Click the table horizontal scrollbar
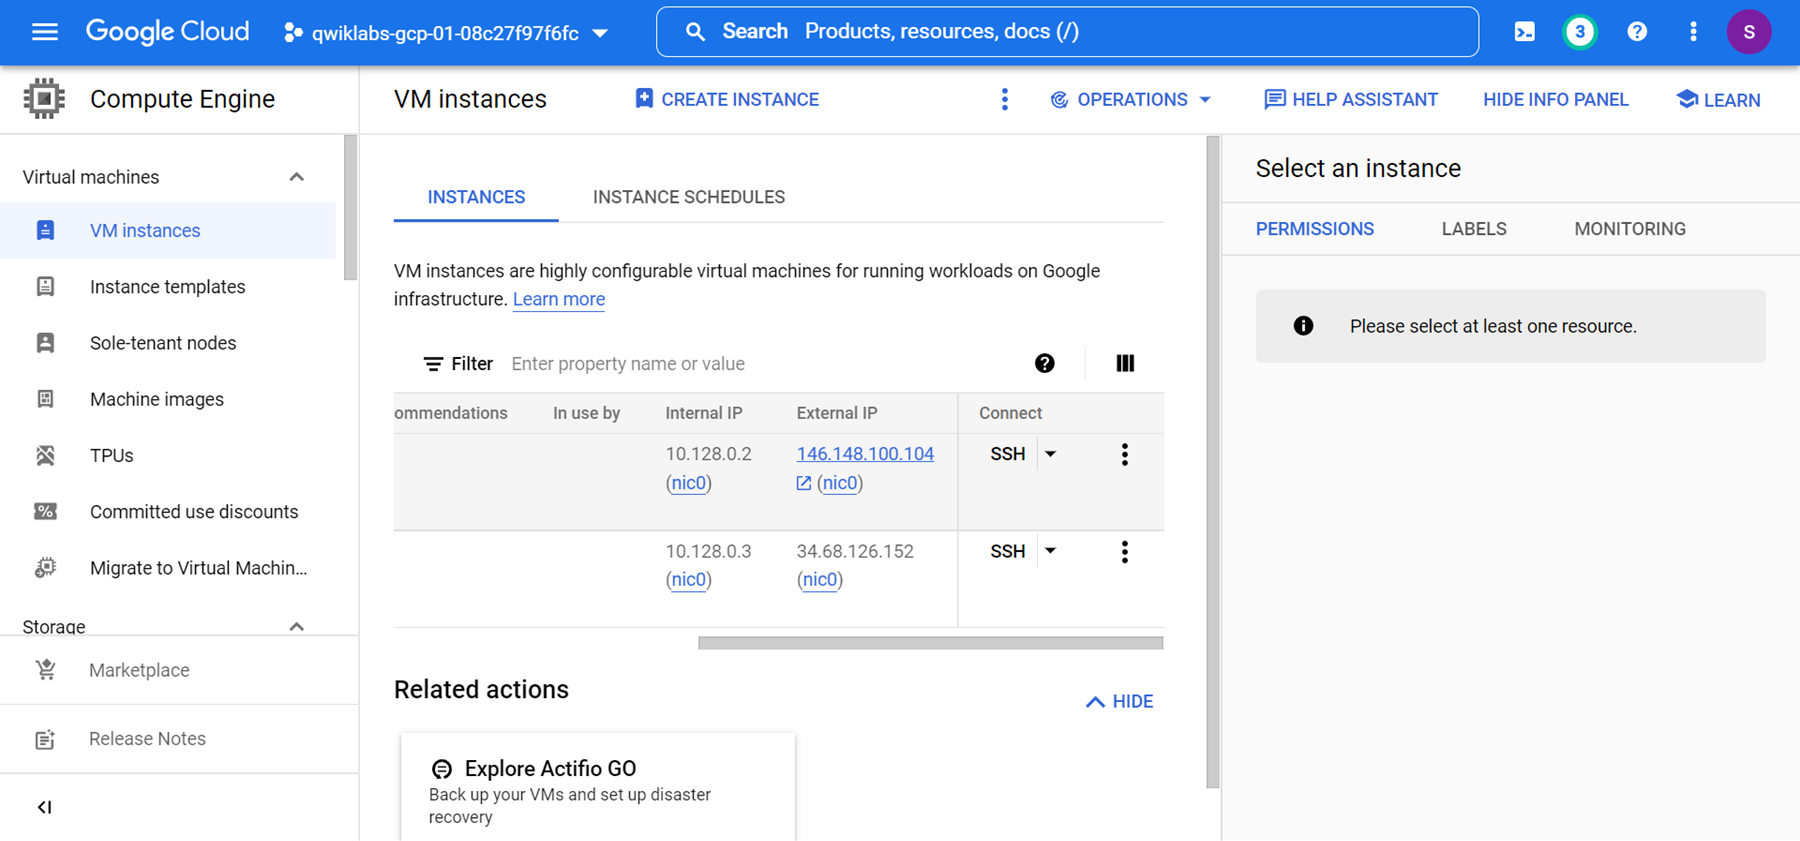 point(930,643)
